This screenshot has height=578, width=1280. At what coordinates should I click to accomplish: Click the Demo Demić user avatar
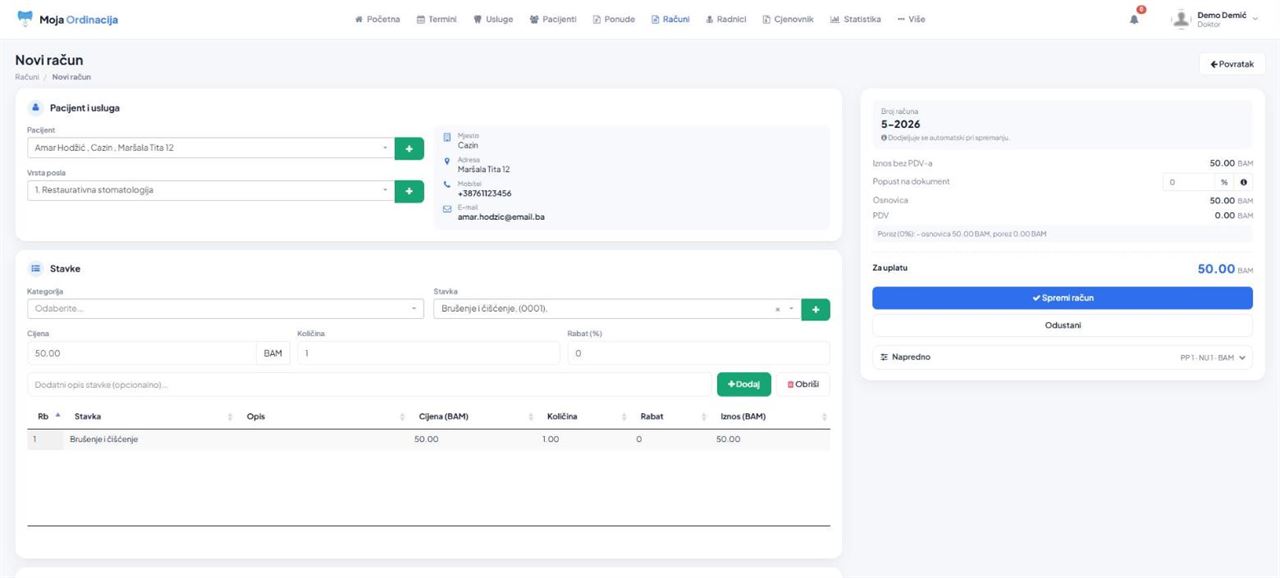coord(1181,19)
